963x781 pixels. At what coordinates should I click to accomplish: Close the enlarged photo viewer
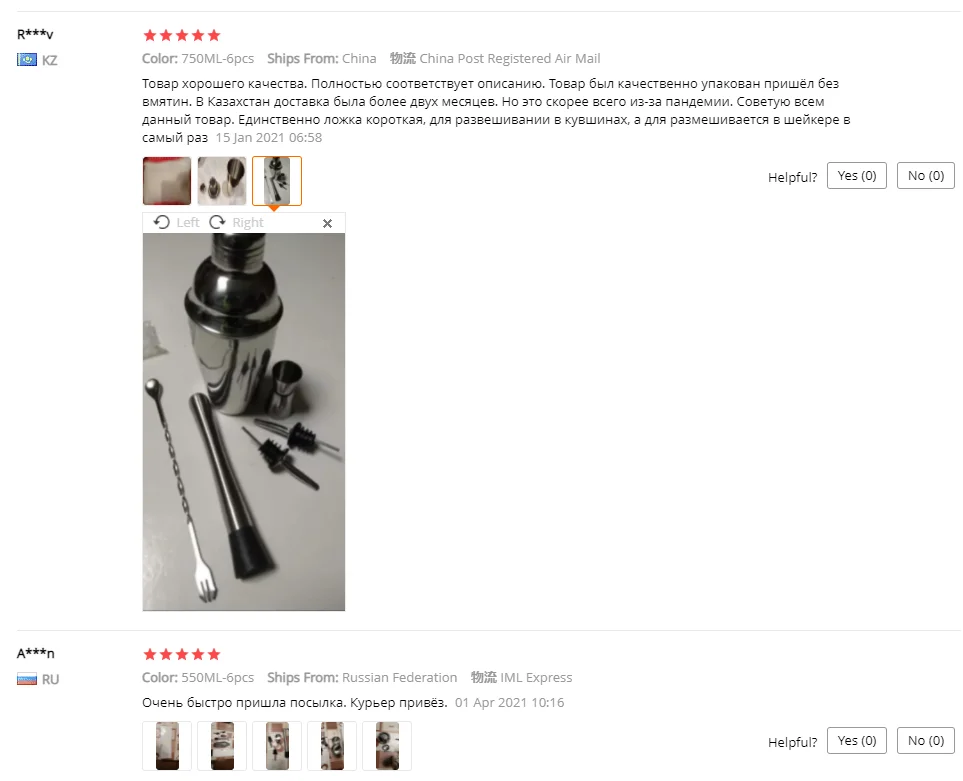tap(327, 223)
